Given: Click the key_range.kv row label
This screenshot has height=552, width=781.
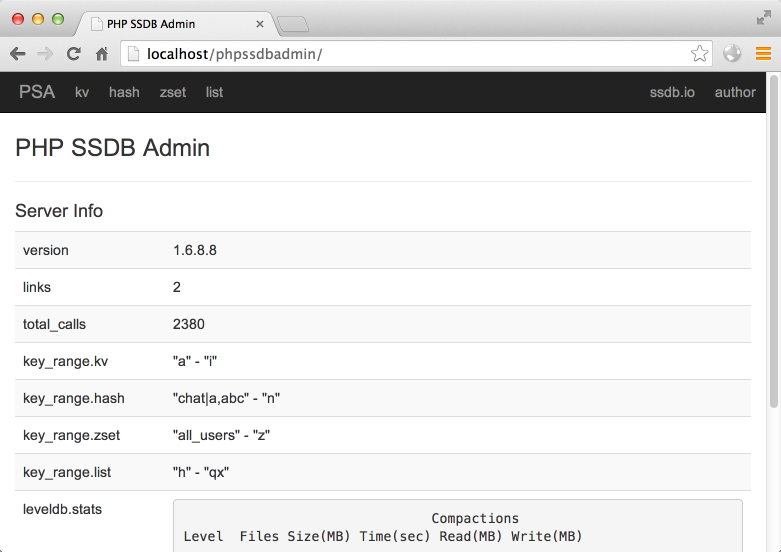Looking at the screenshot, I should tap(65, 361).
